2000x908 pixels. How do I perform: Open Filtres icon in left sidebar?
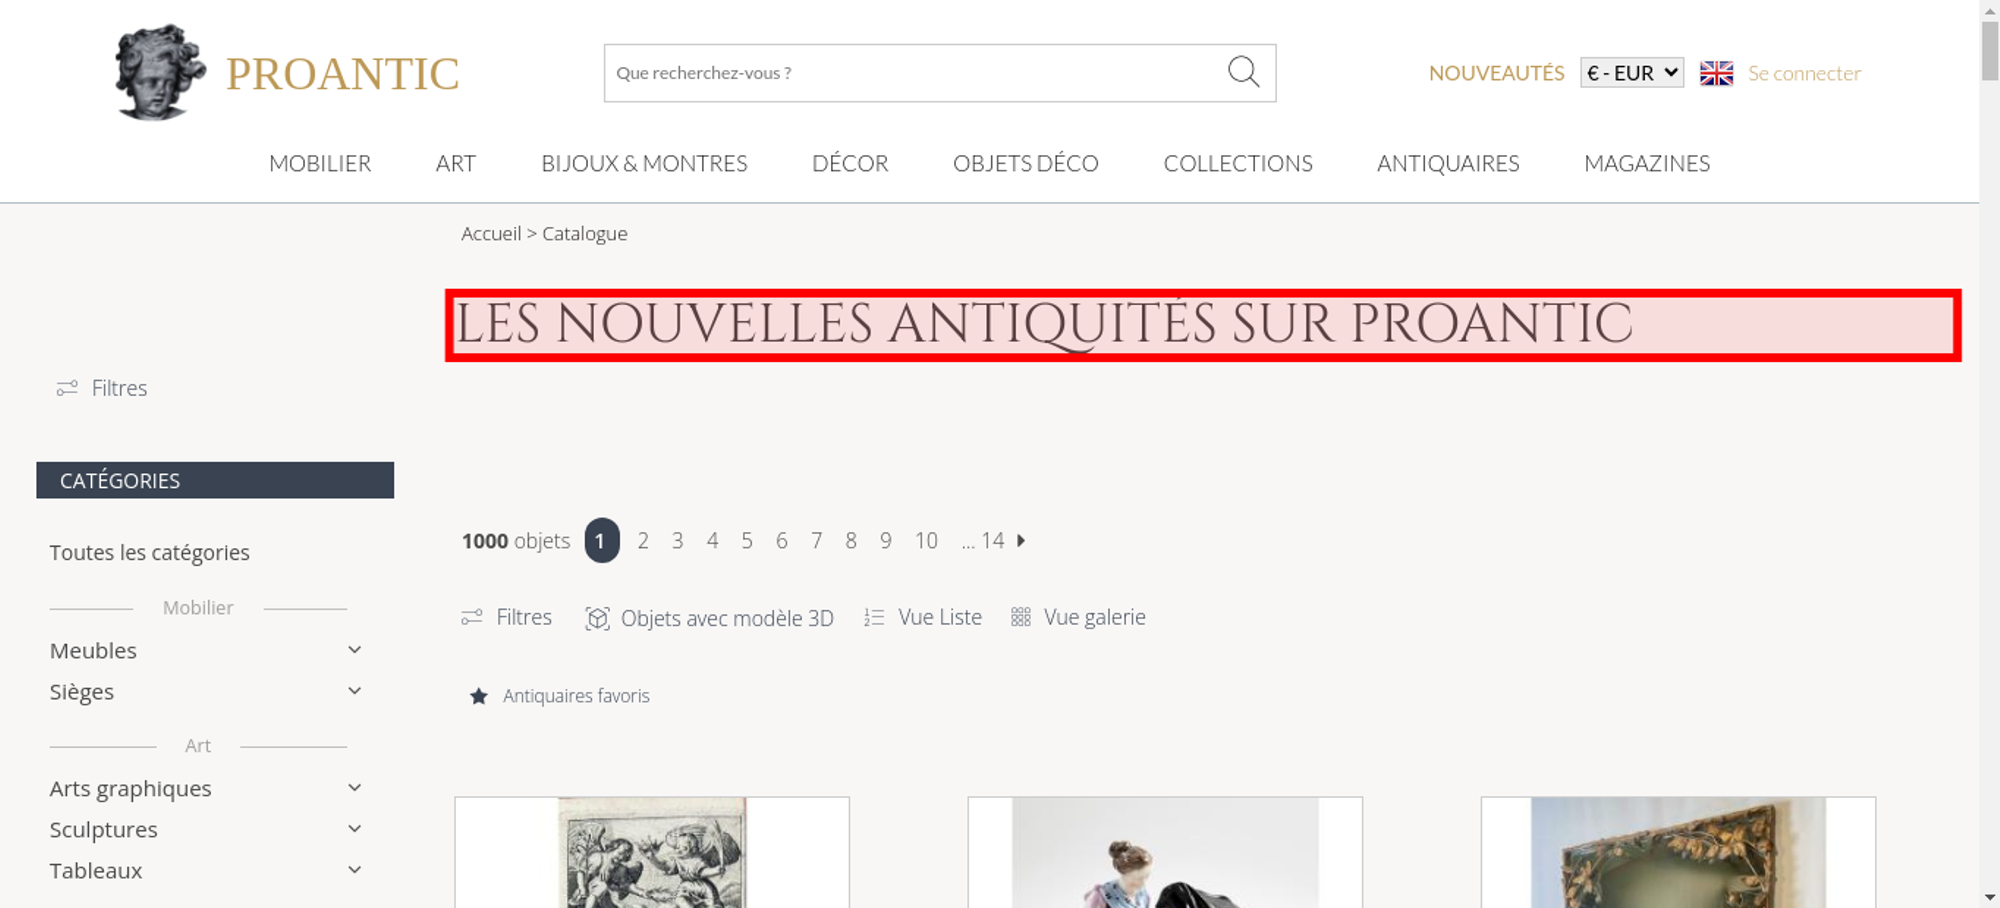pyautogui.click(x=67, y=388)
